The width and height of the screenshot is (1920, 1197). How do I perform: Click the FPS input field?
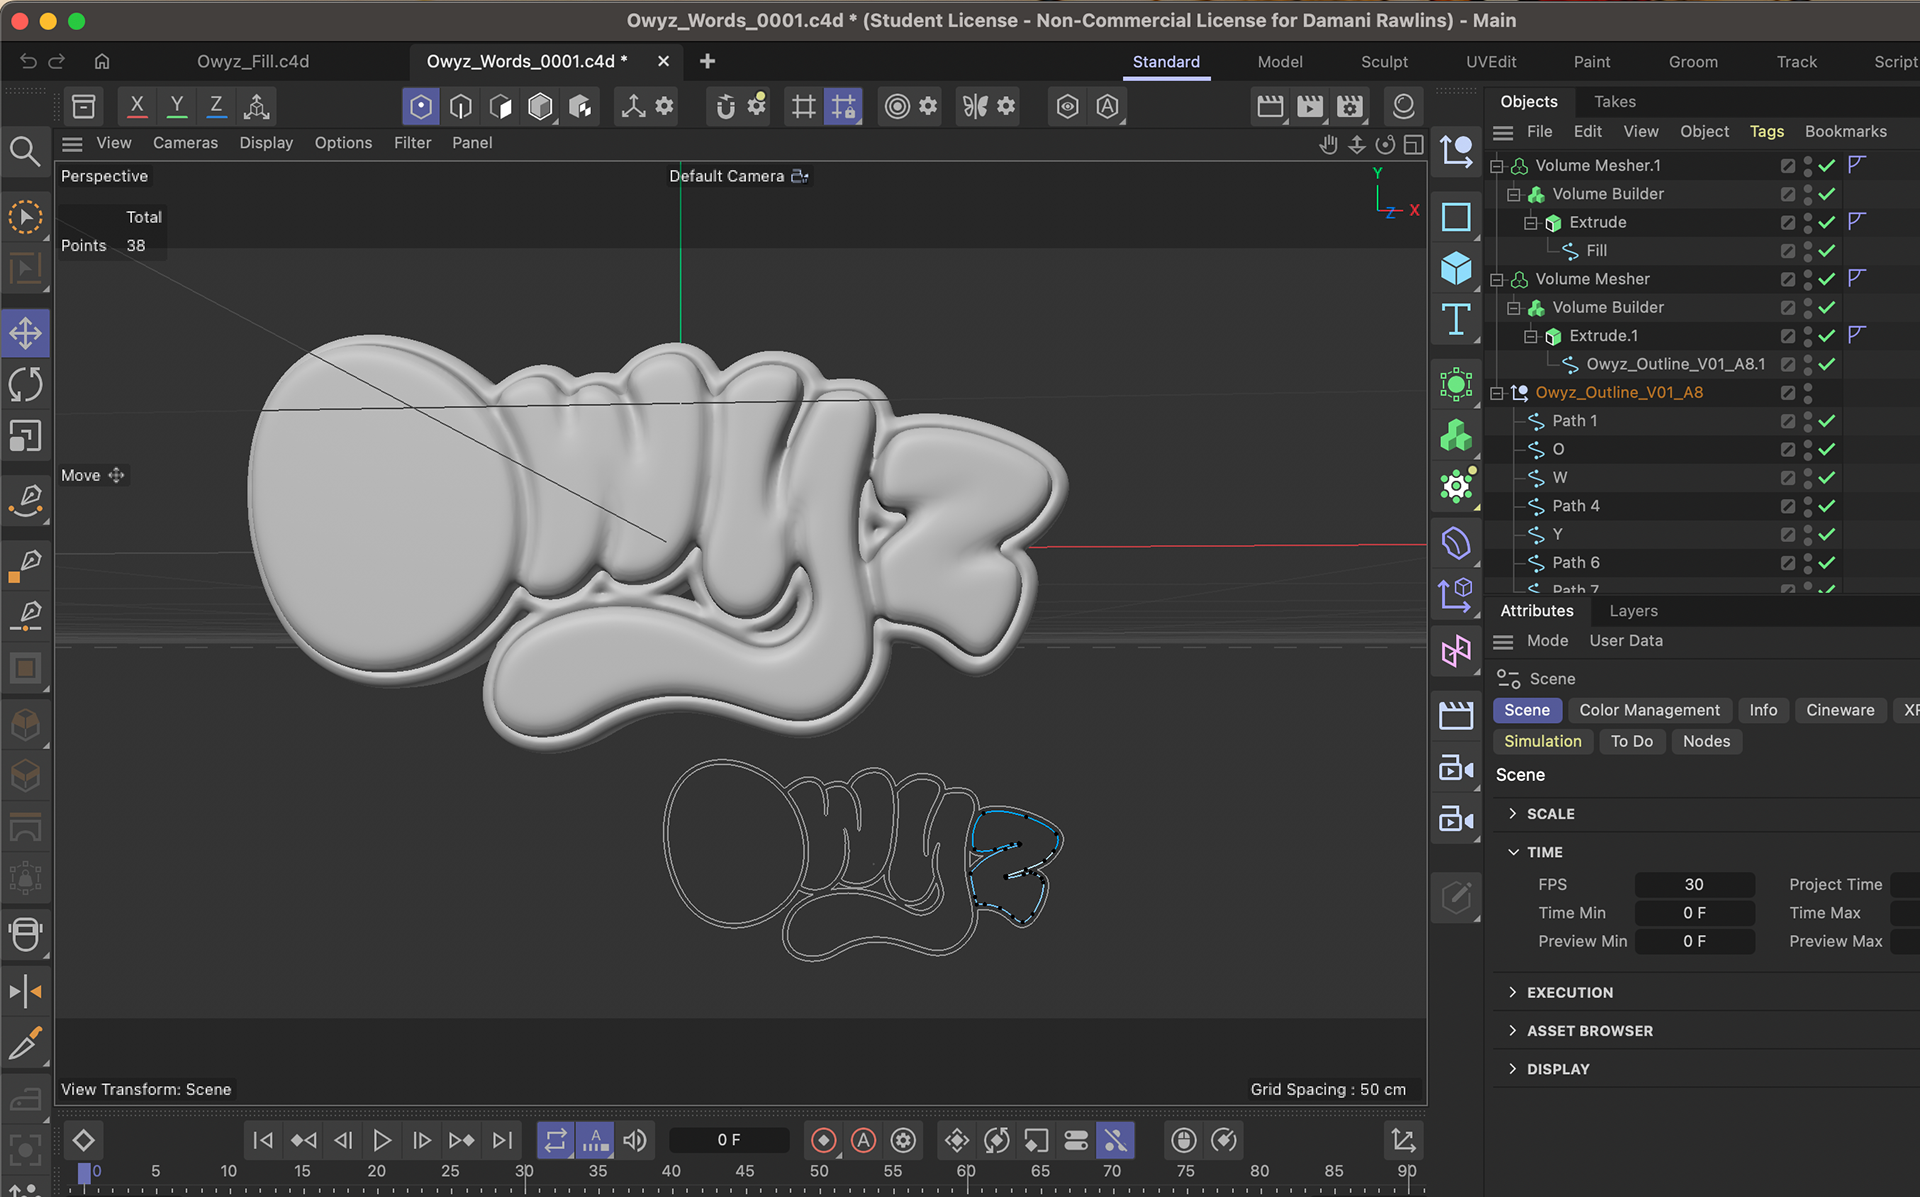click(1694, 884)
